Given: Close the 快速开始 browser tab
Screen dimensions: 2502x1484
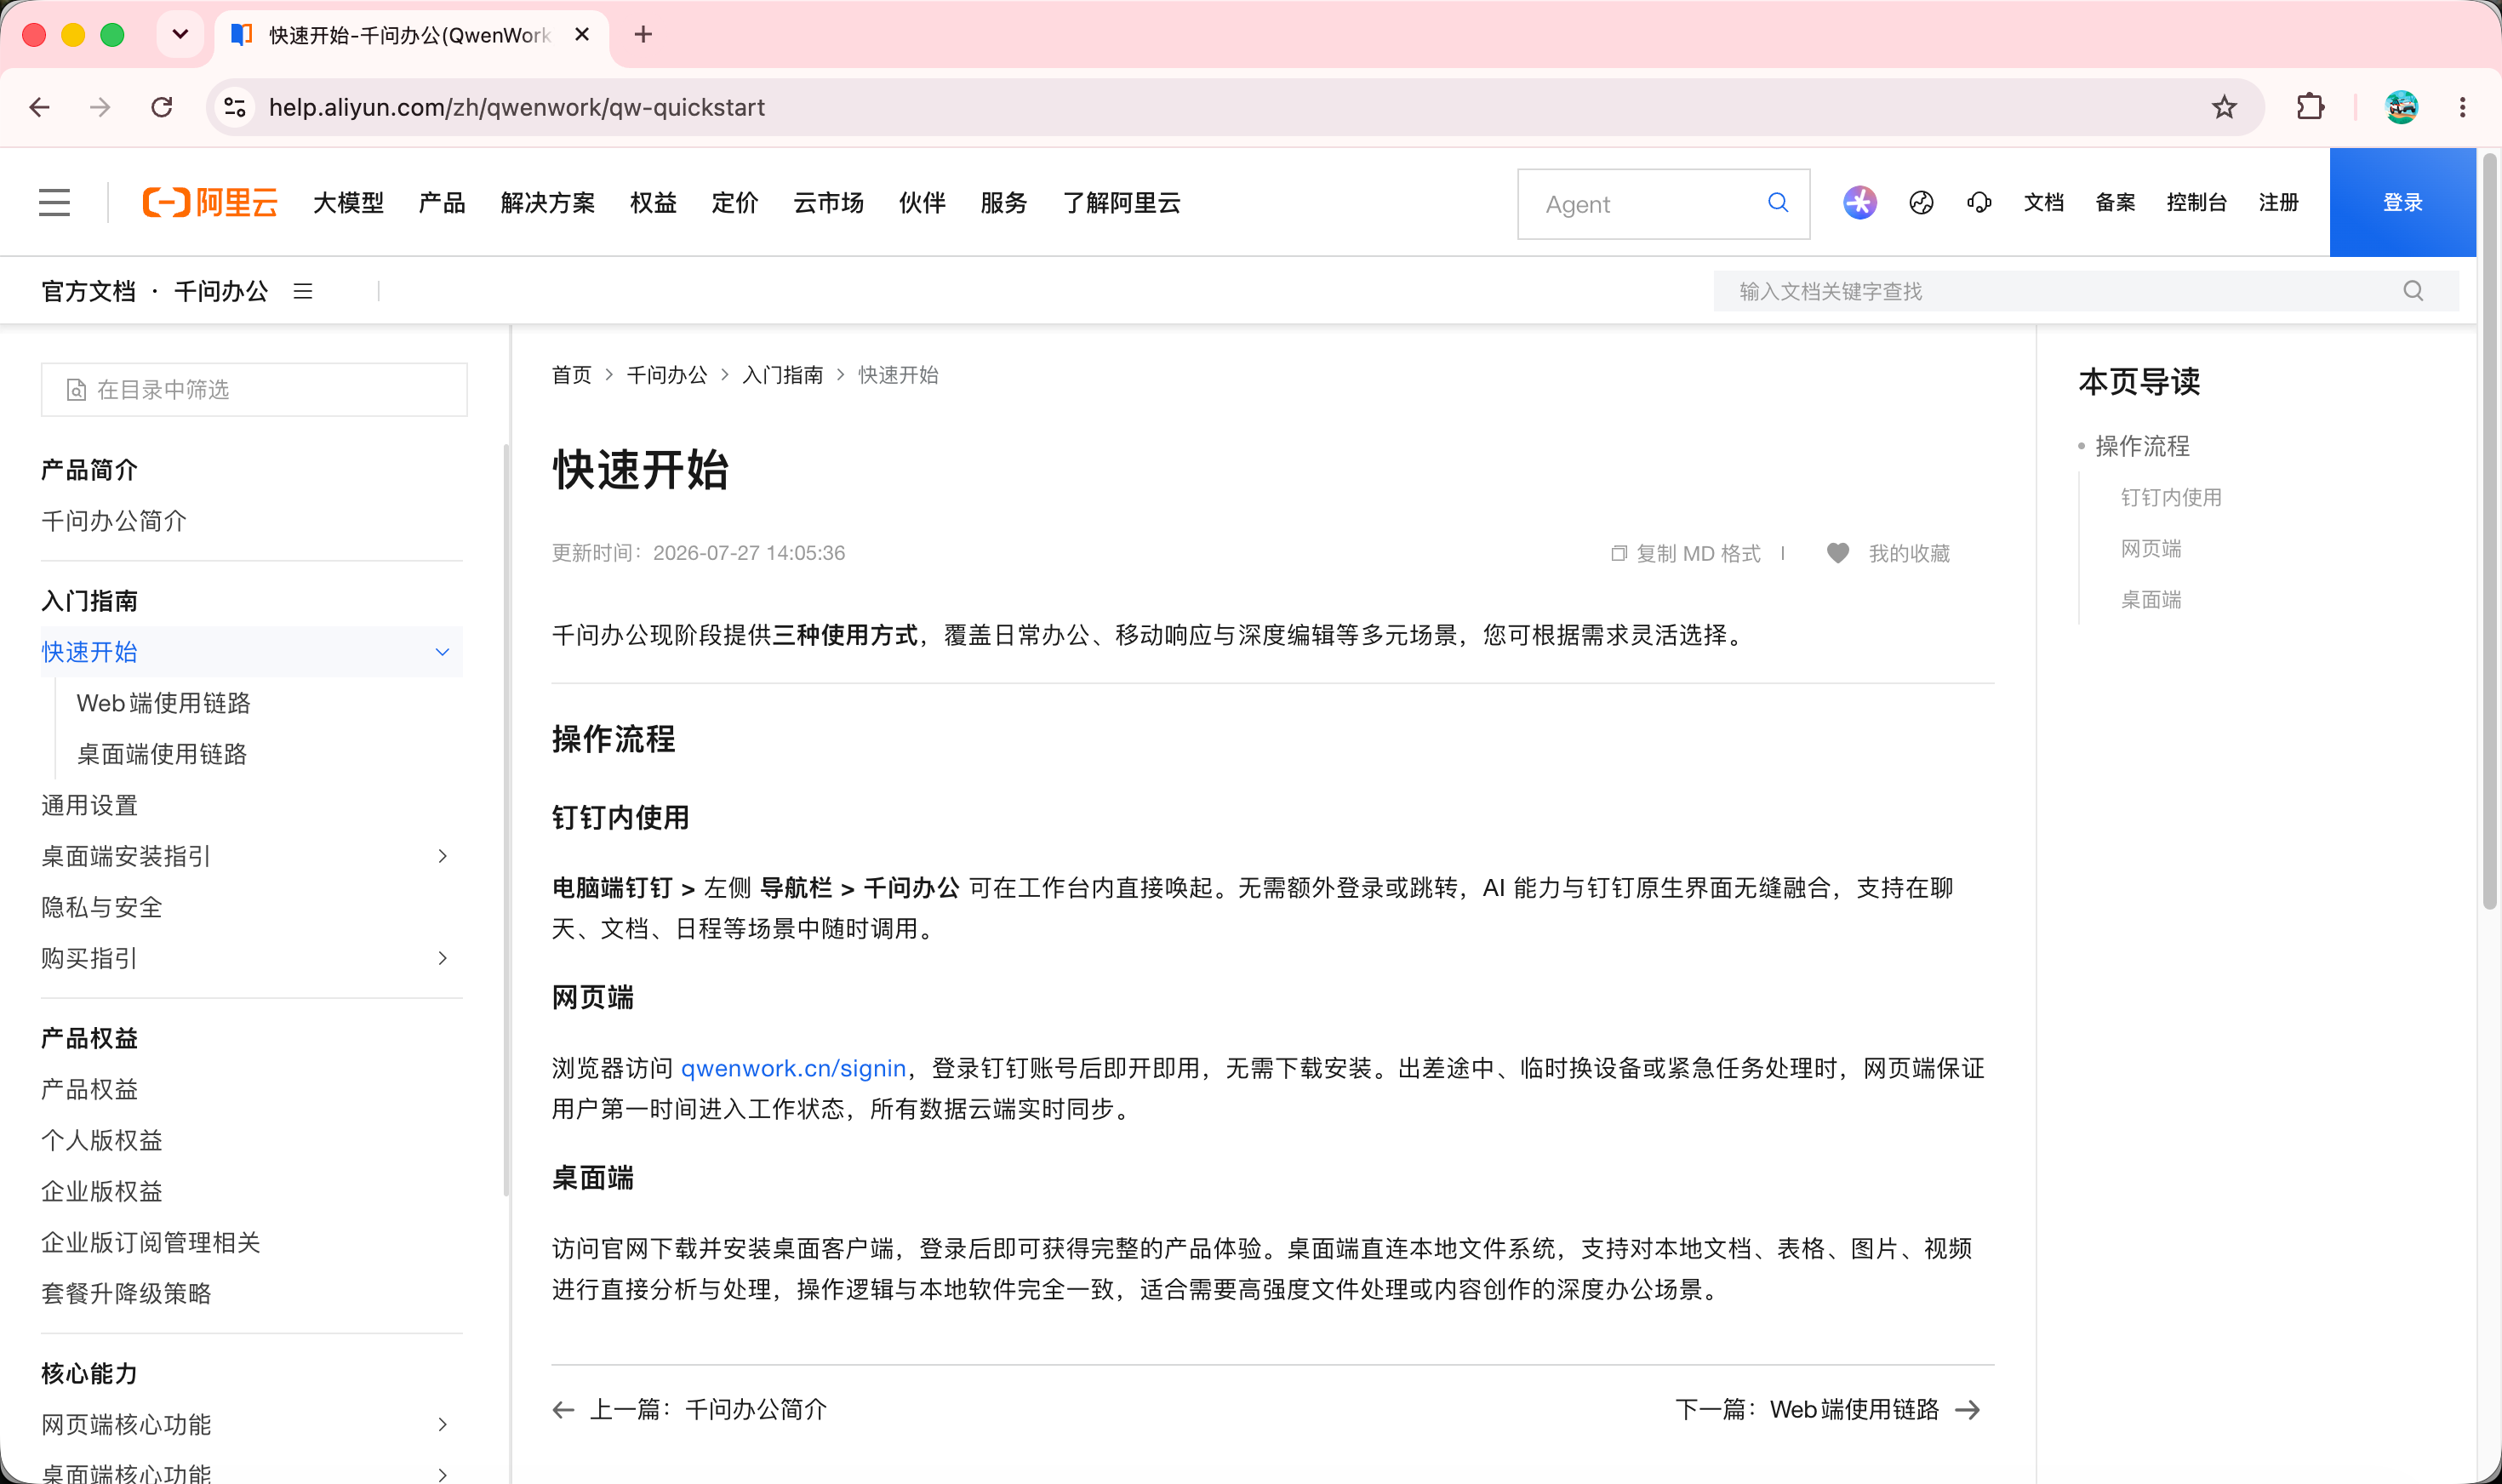Looking at the screenshot, I should 582,35.
